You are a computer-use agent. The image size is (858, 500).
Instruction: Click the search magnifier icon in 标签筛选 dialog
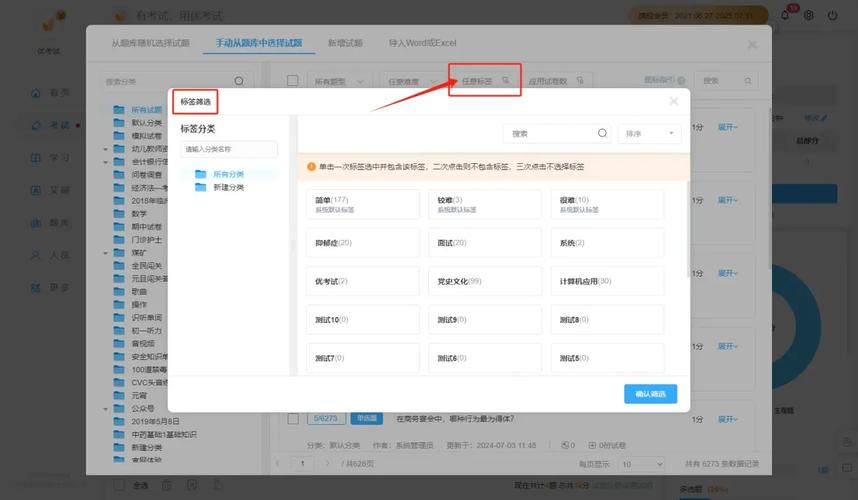tap(602, 133)
